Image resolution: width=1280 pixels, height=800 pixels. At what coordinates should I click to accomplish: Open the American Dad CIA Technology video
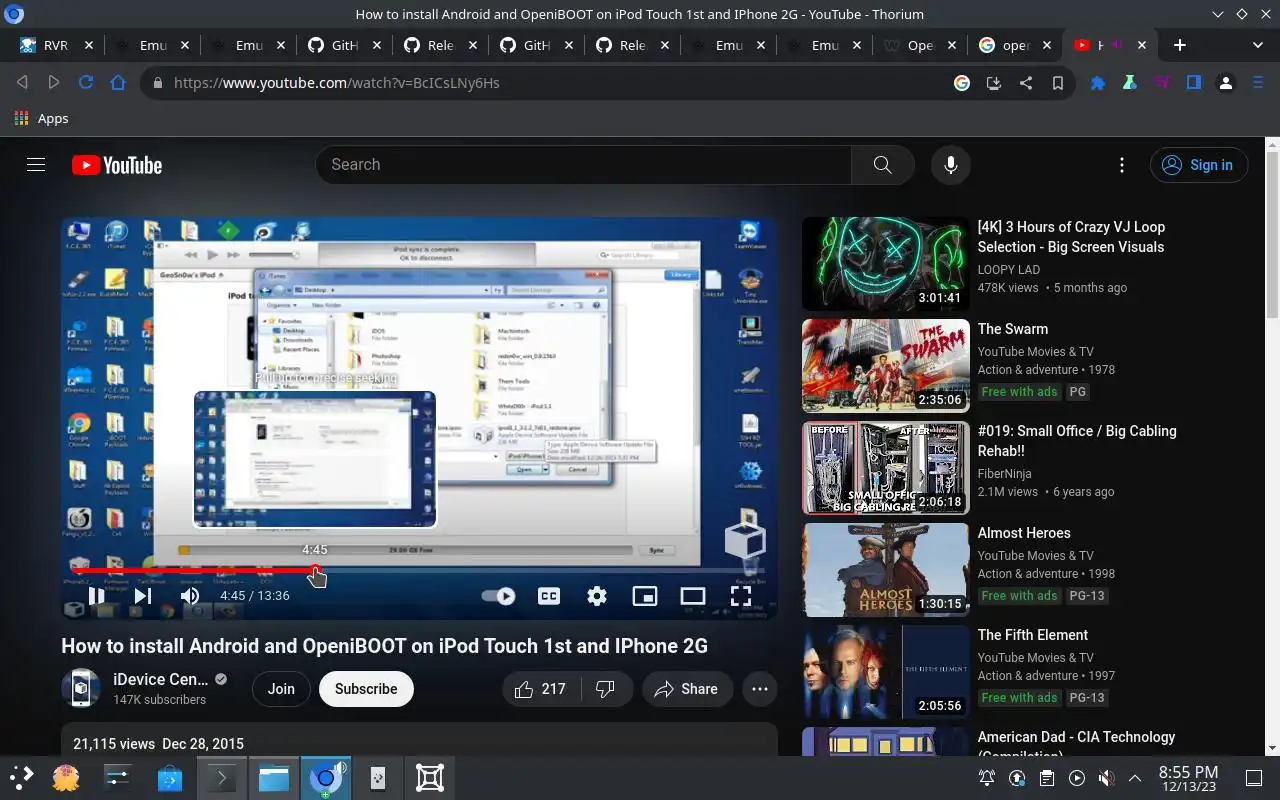click(x=1076, y=744)
